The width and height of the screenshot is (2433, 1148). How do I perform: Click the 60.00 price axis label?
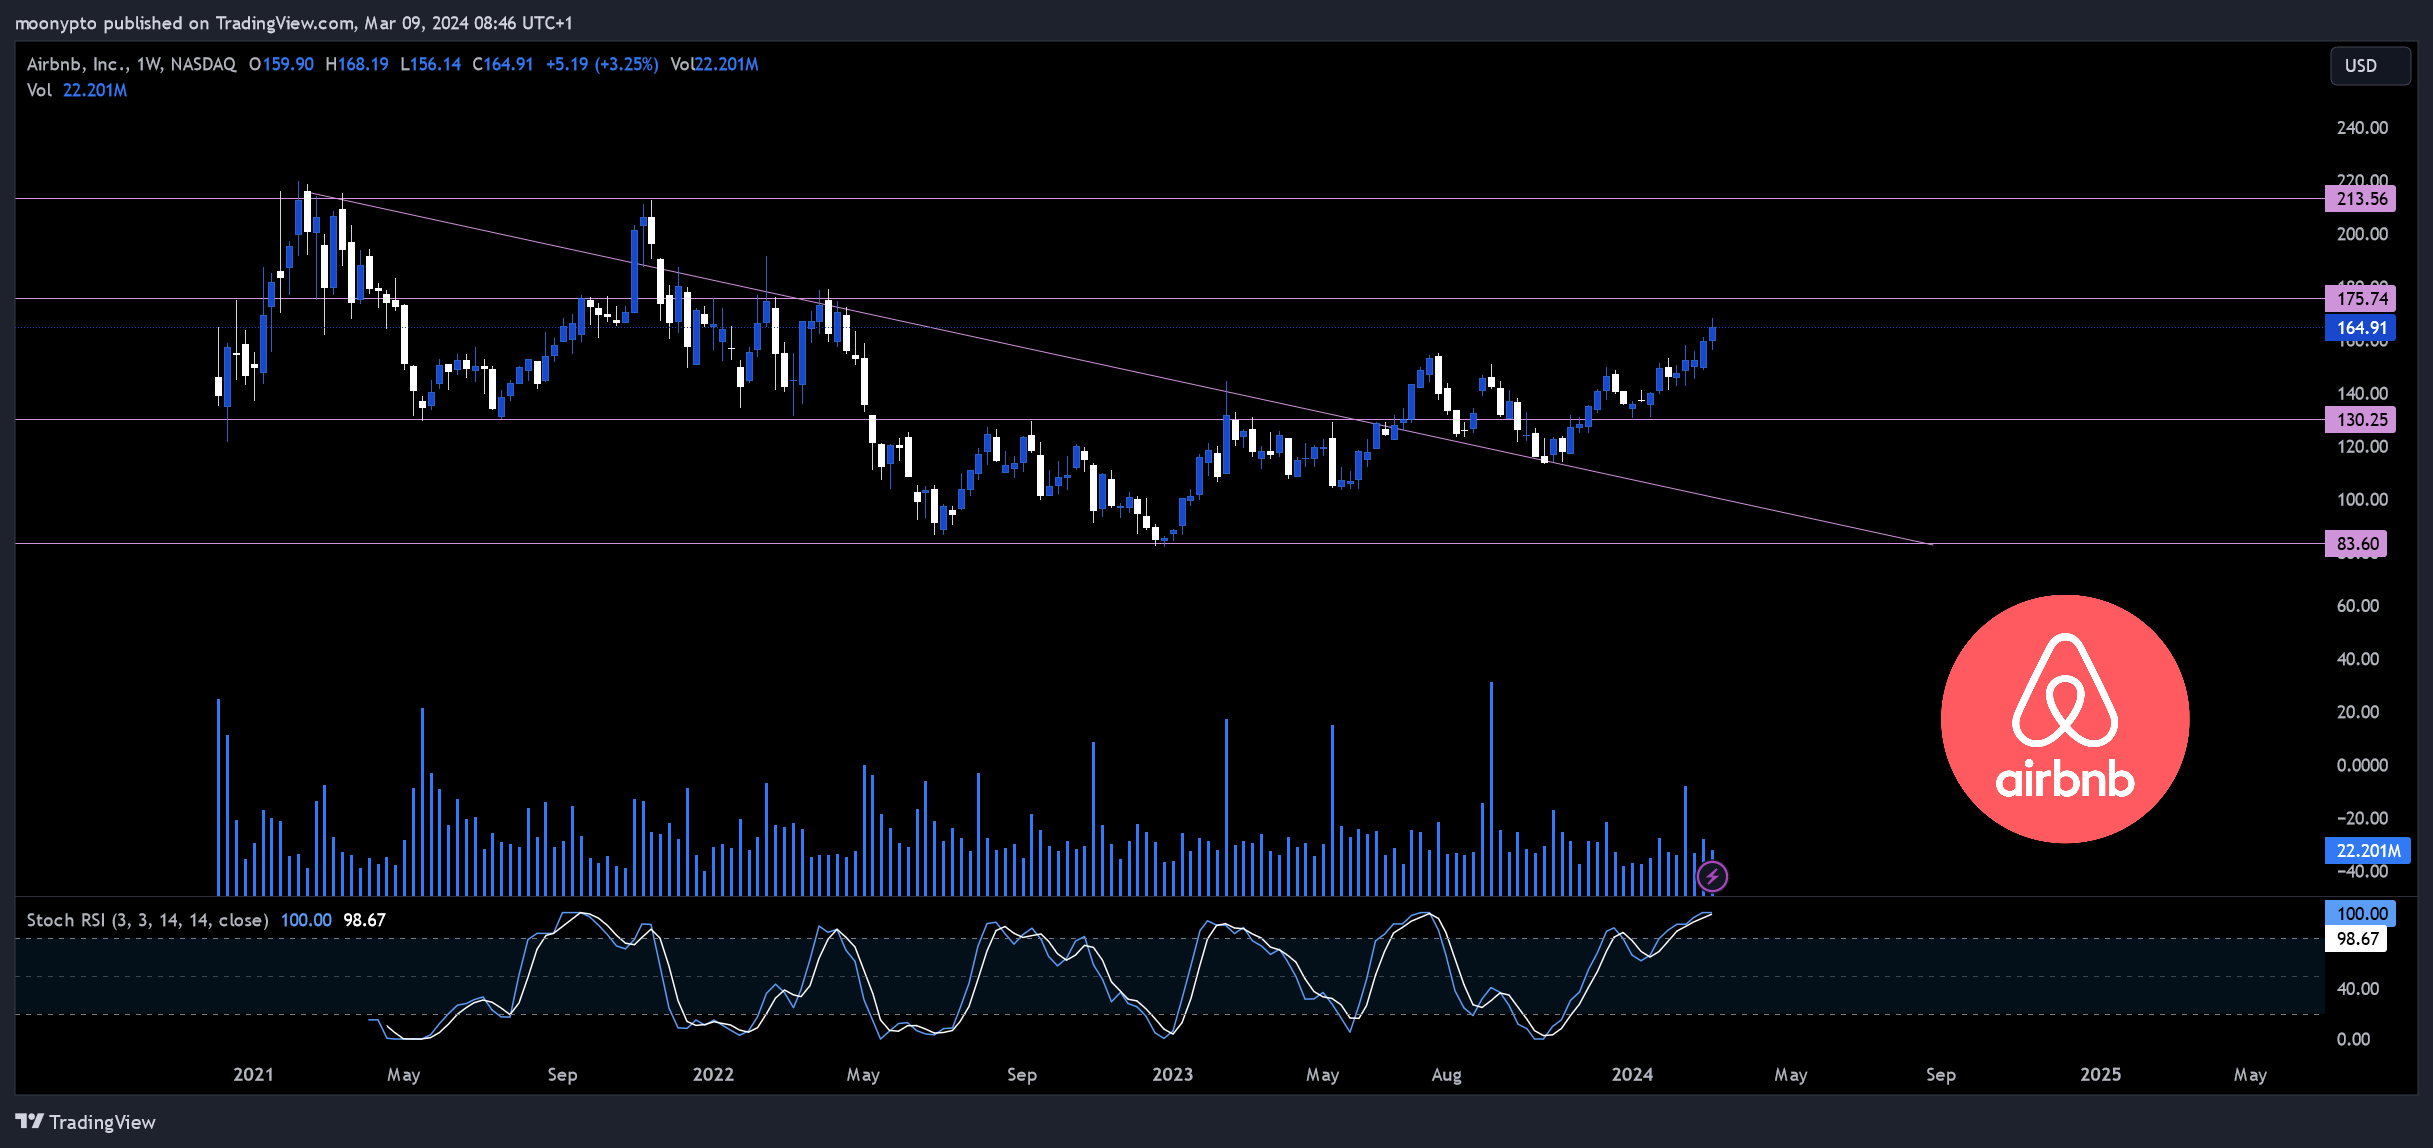2357,606
